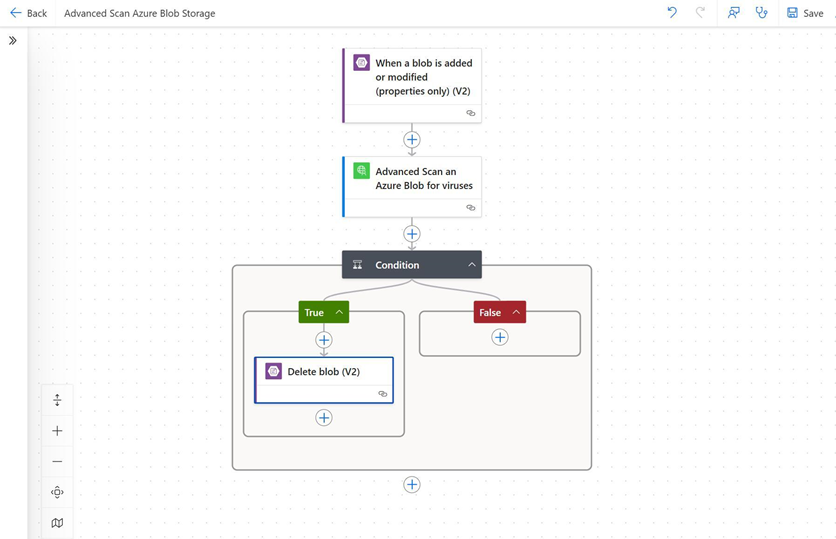Redo the last change
The width and height of the screenshot is (836, 539).
(700, 12)
